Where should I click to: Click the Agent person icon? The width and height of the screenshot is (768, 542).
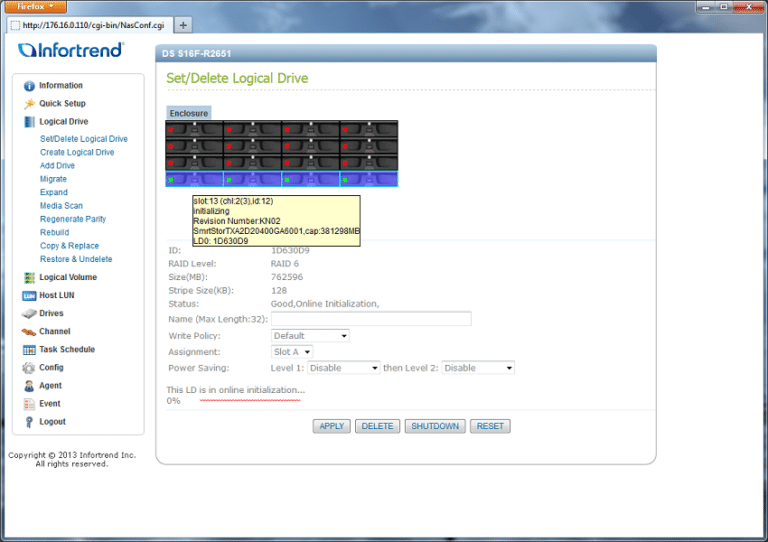pyautogui.click(x=29, y=386)
